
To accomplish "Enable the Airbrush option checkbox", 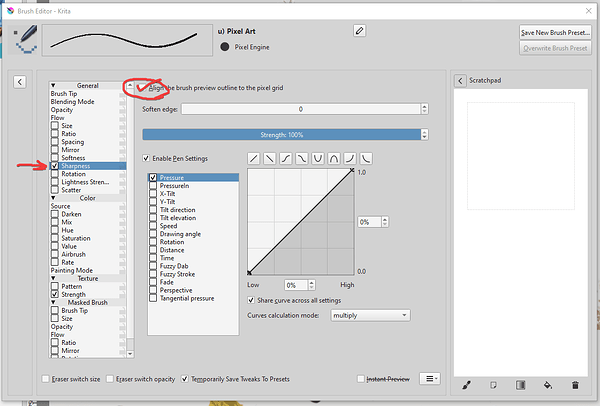I will click(55, 254).
